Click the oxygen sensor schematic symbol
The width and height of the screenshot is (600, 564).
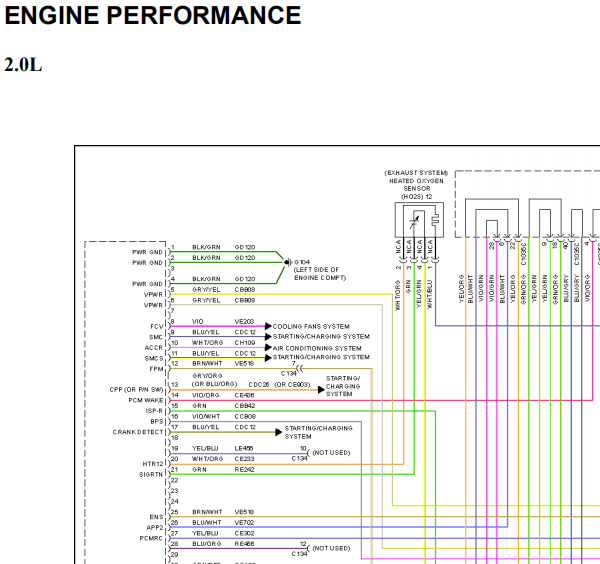tap(419, 220)
